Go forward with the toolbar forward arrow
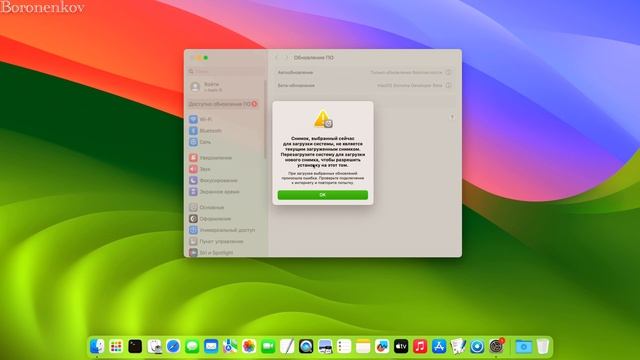 click(286, 58)
